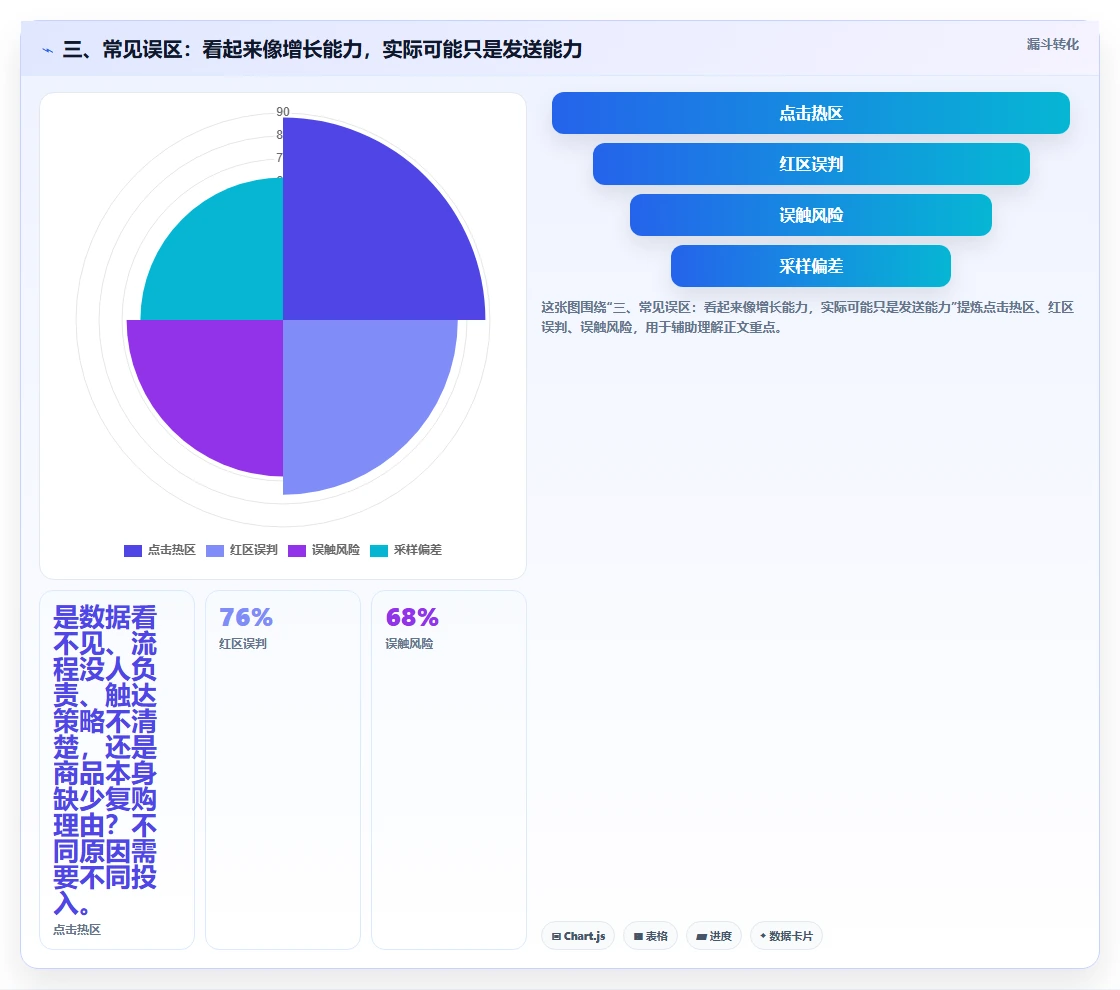Click the lightning icon before section title
The height and width of the screenshot is (990, 1120).
[x=48, y=50]
